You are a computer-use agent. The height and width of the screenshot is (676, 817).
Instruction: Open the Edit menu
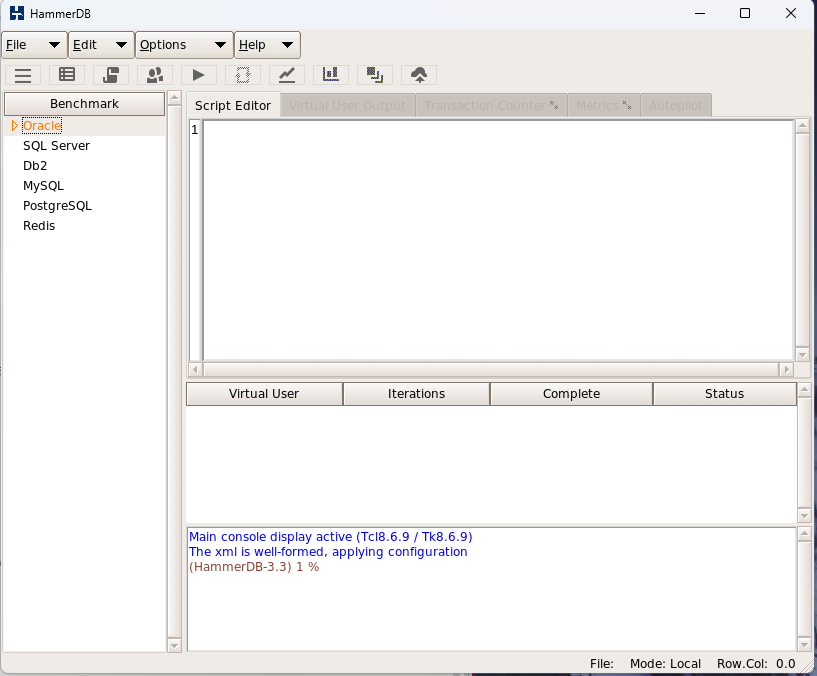point(99,44)
